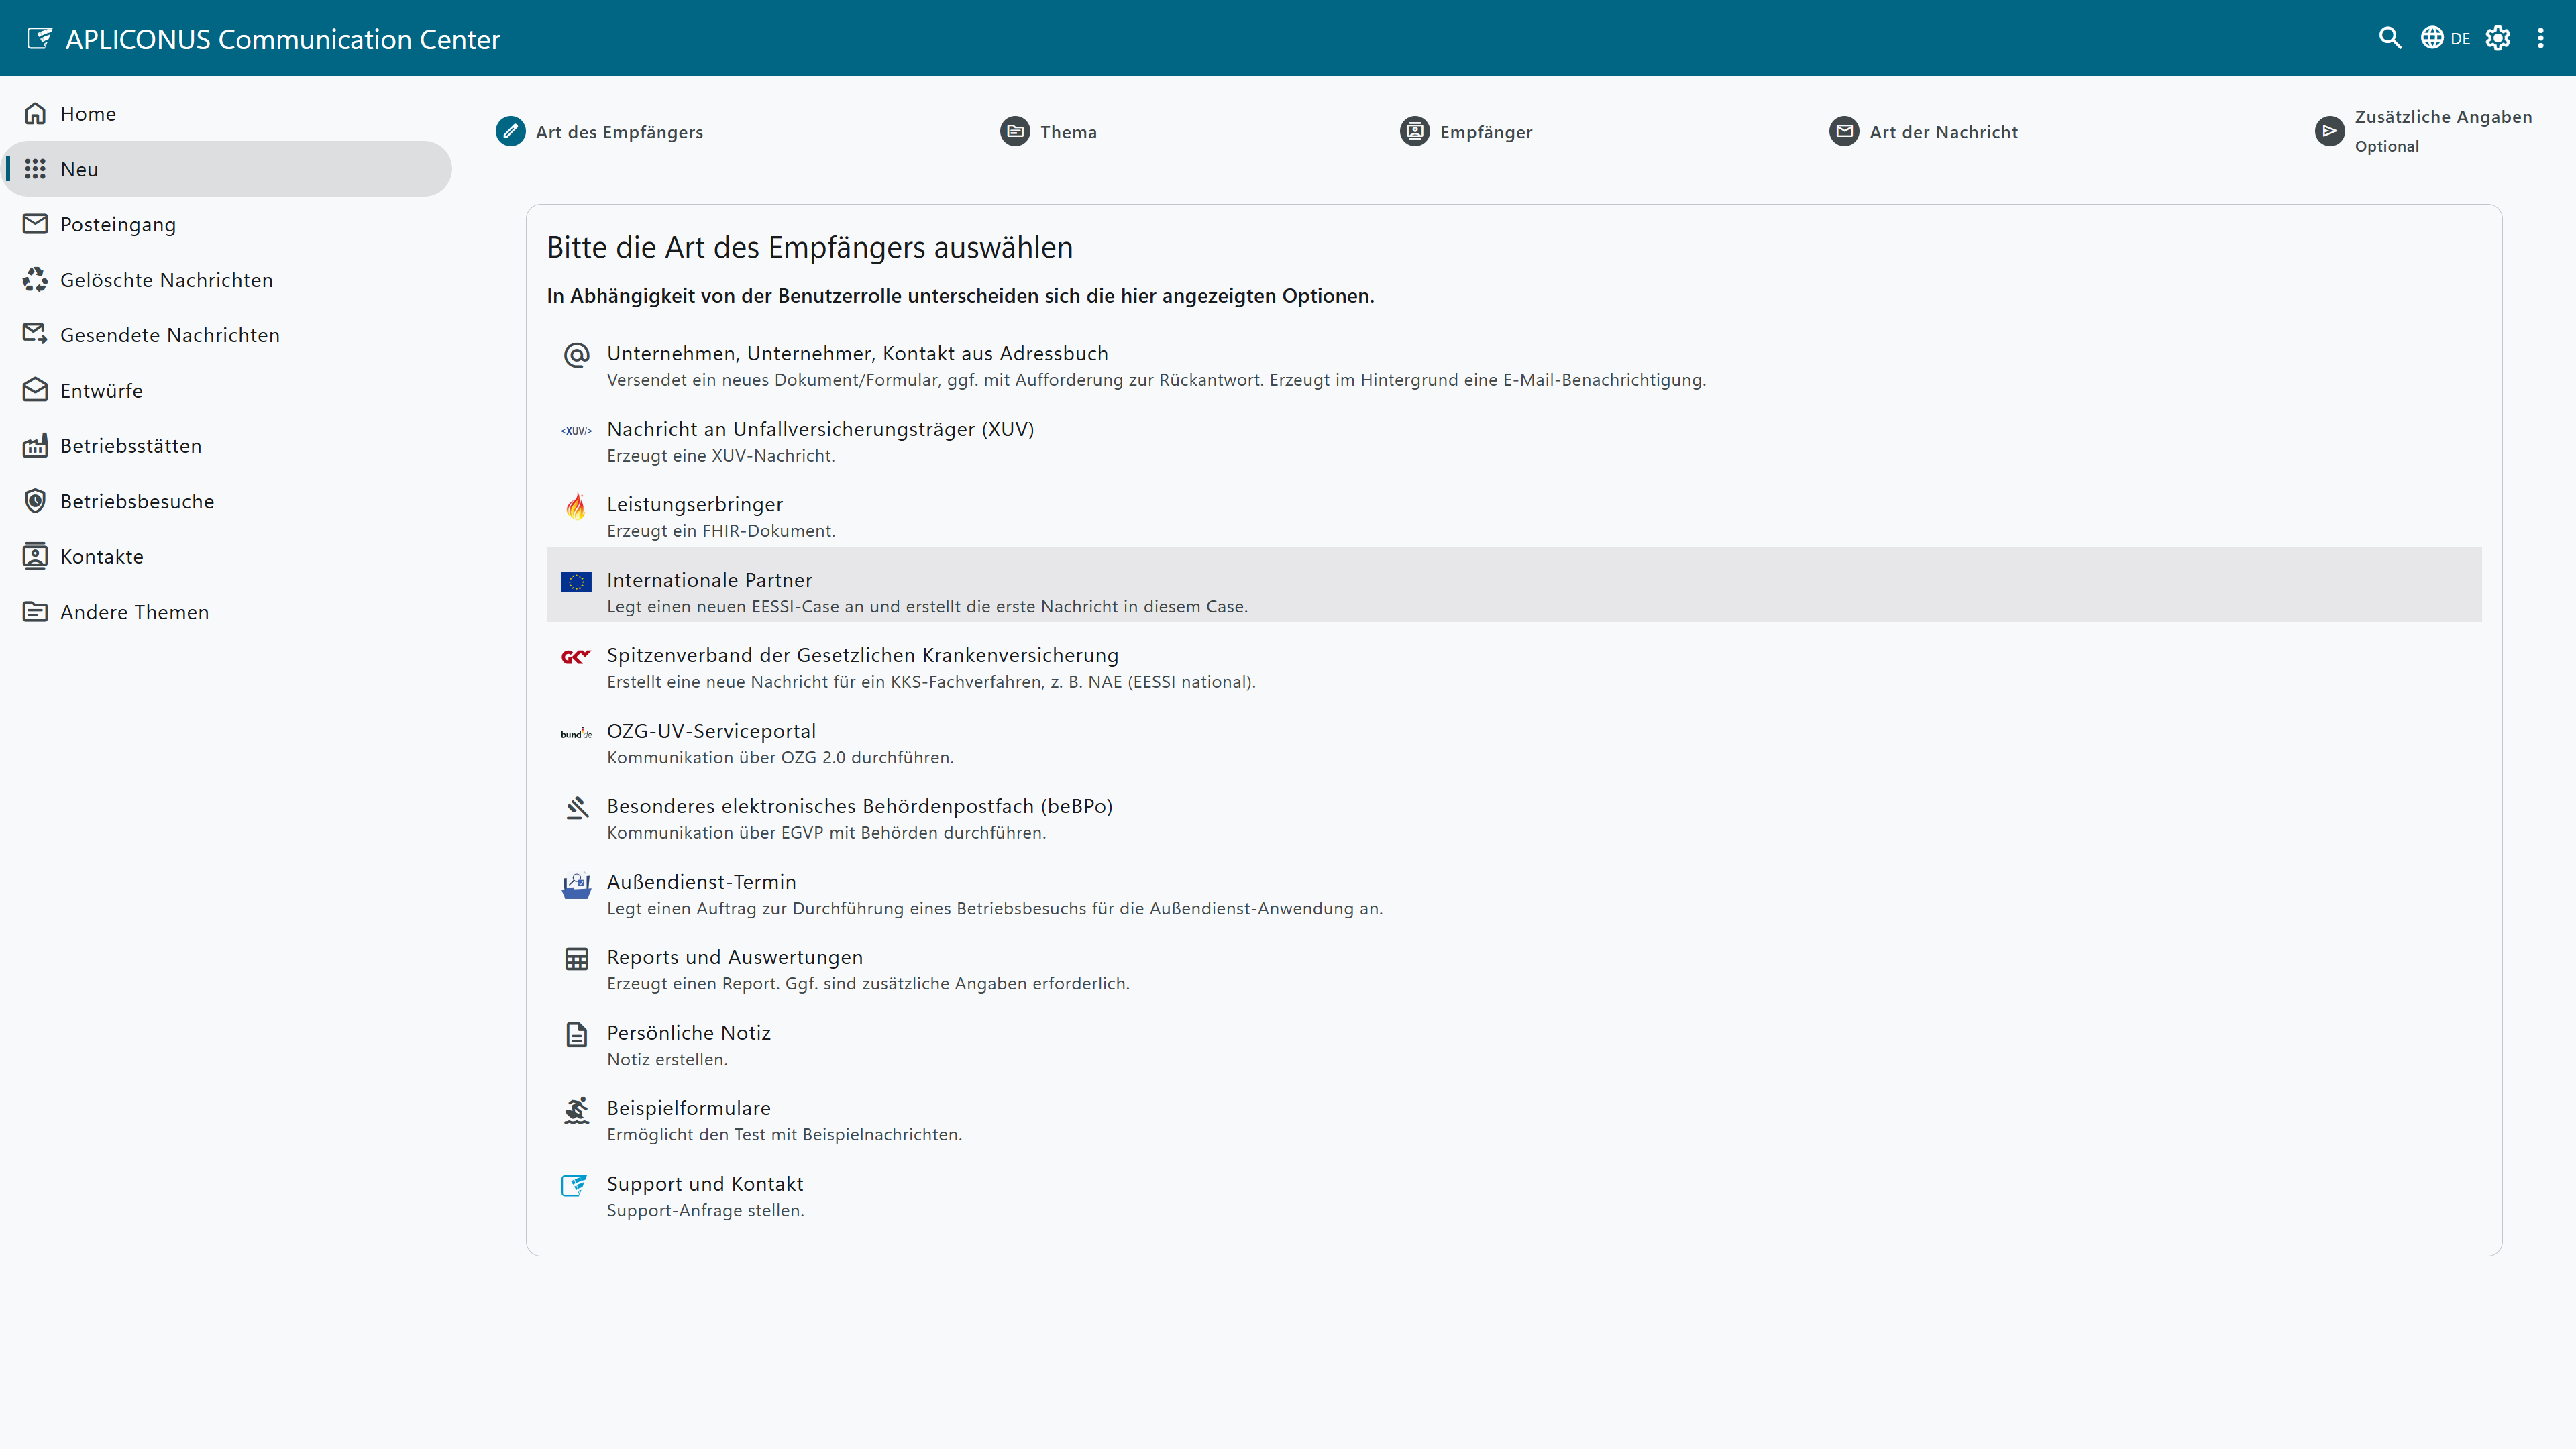Click the EU flag Internationale Partner icon
The width and height of the screenshot is (2576, 1449).
coord(576,582)
